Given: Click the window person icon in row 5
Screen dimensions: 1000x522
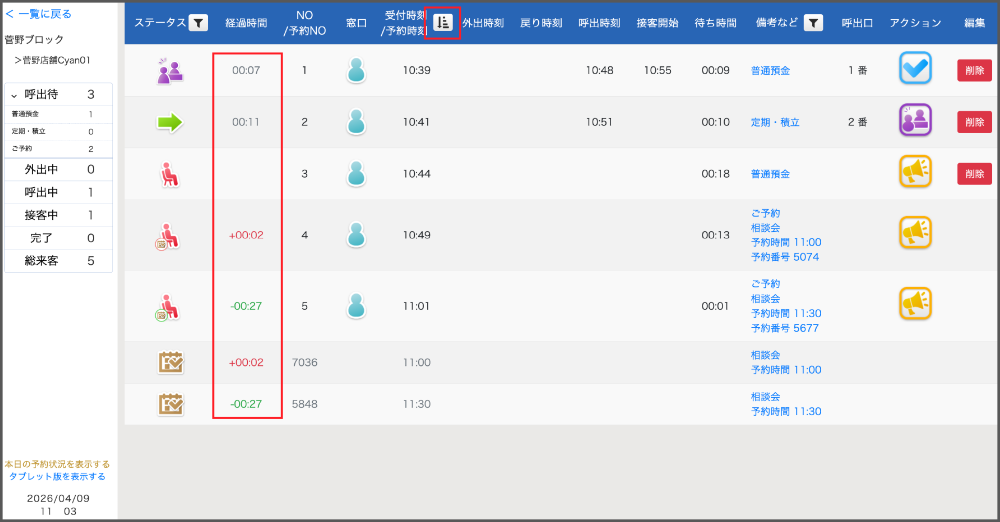Looking at the screenshot, I should (356, 306).
